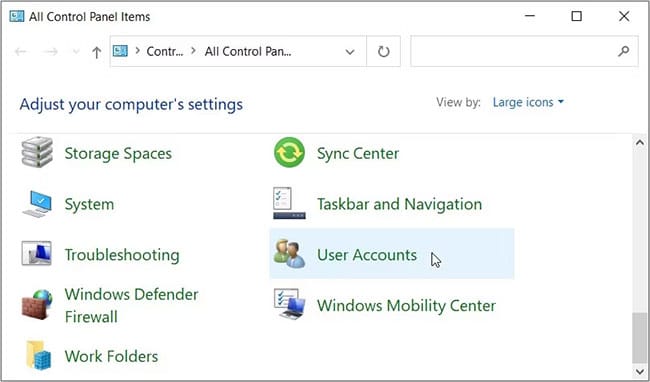Expand the chevron after Contr... breadcrumb

[x=193, y=51]
